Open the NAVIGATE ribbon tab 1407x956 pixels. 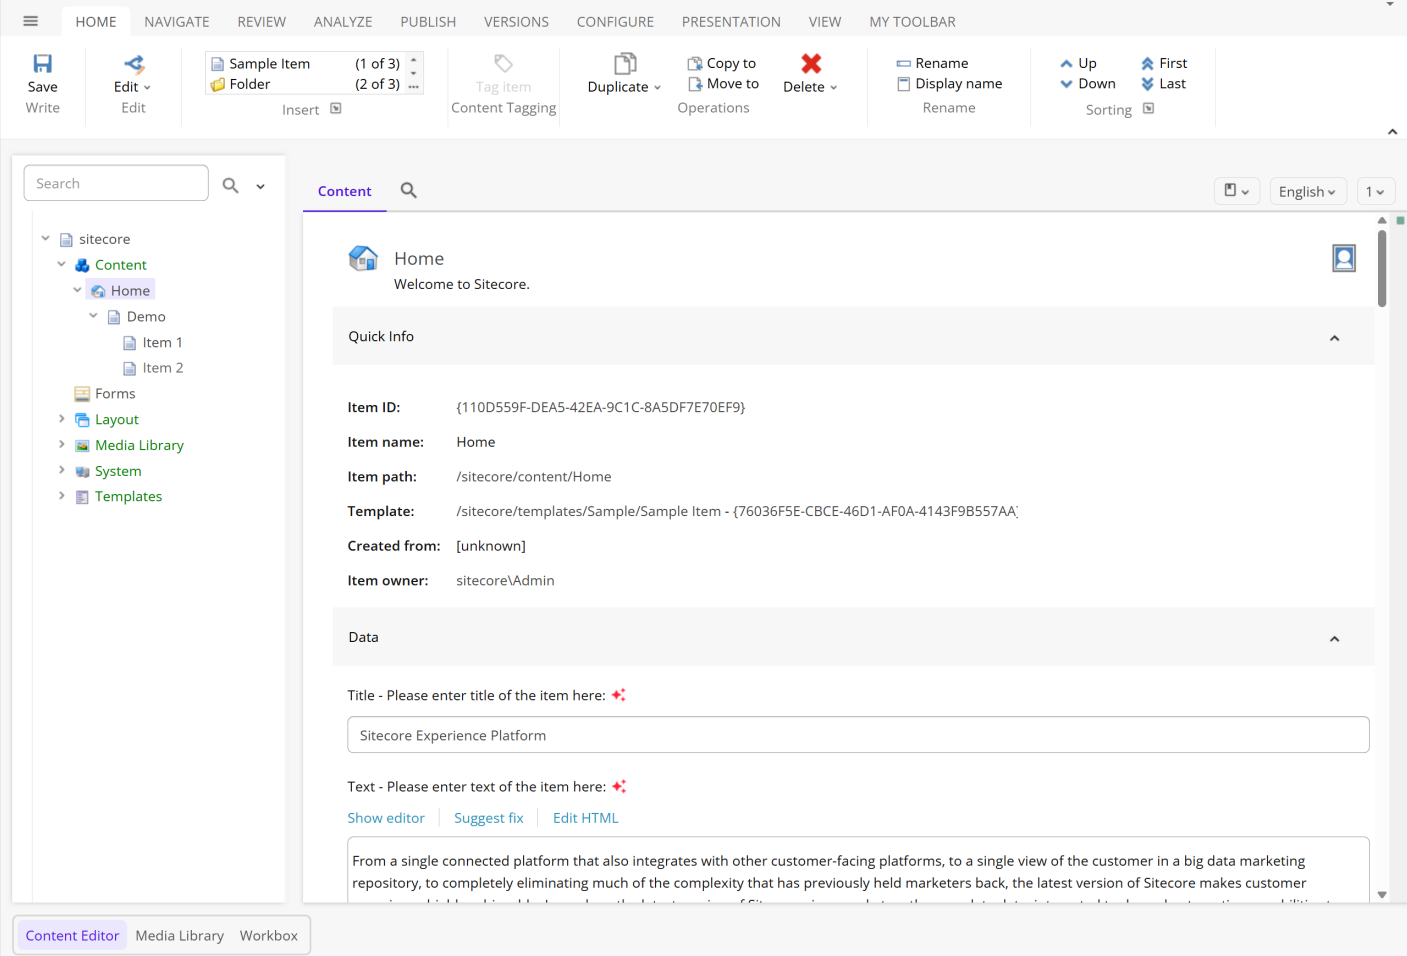[x=177, y=21]
